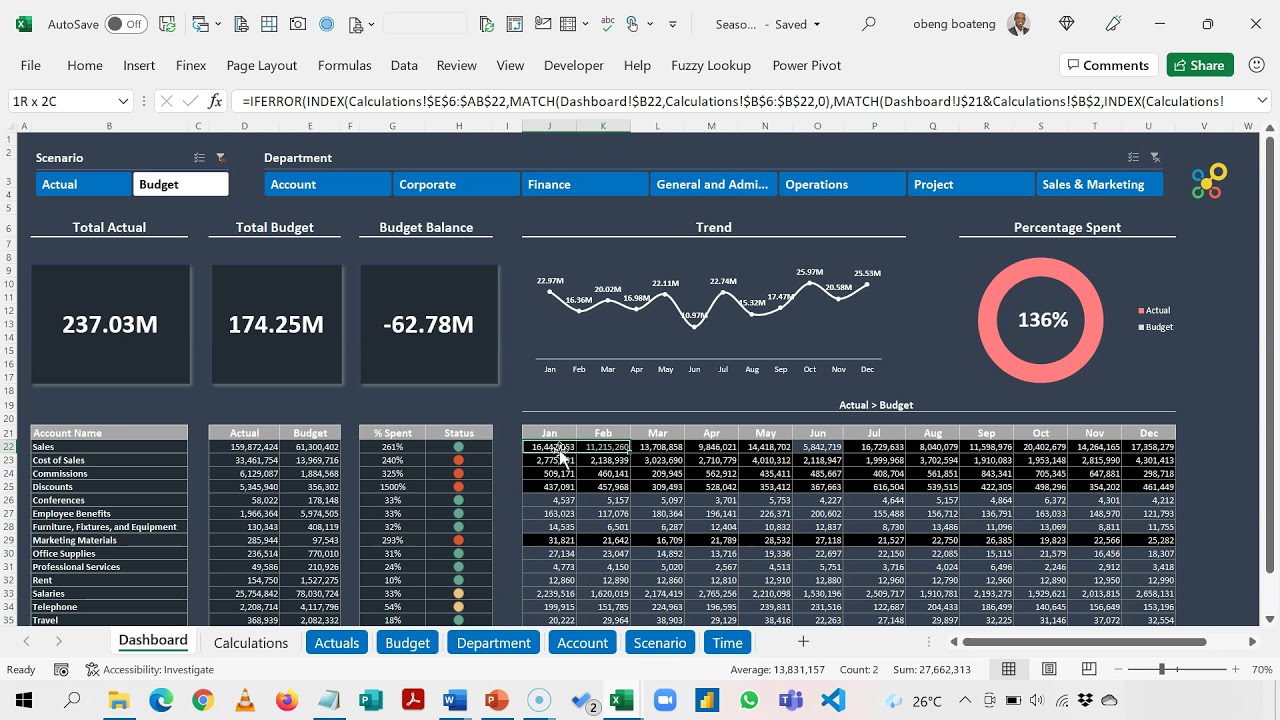Select Project in Department slicer
The width and height of the screenshot is (1280, 720).
click(x=970, y=184)
